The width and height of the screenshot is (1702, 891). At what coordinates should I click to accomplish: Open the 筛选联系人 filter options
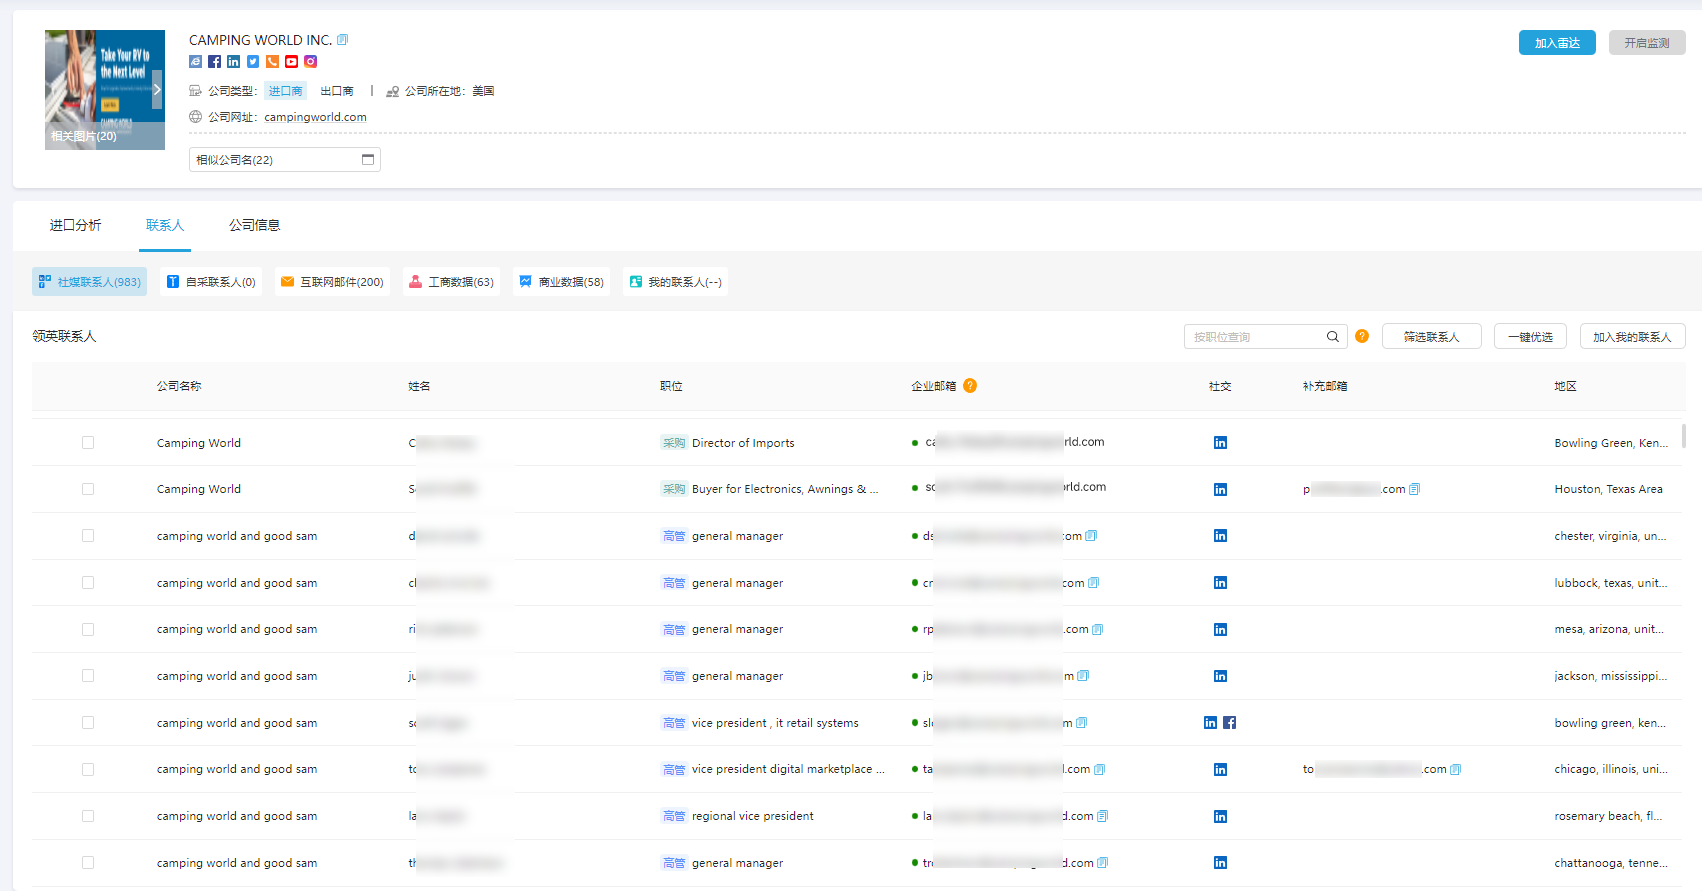(1431, 337)
